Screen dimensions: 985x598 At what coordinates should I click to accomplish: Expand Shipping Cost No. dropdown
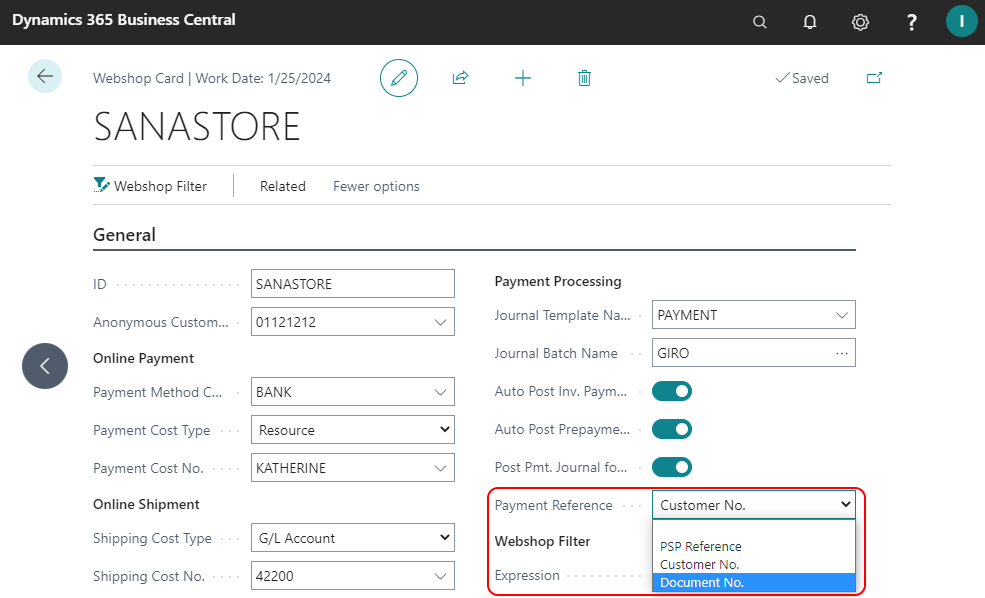[440, 576]
